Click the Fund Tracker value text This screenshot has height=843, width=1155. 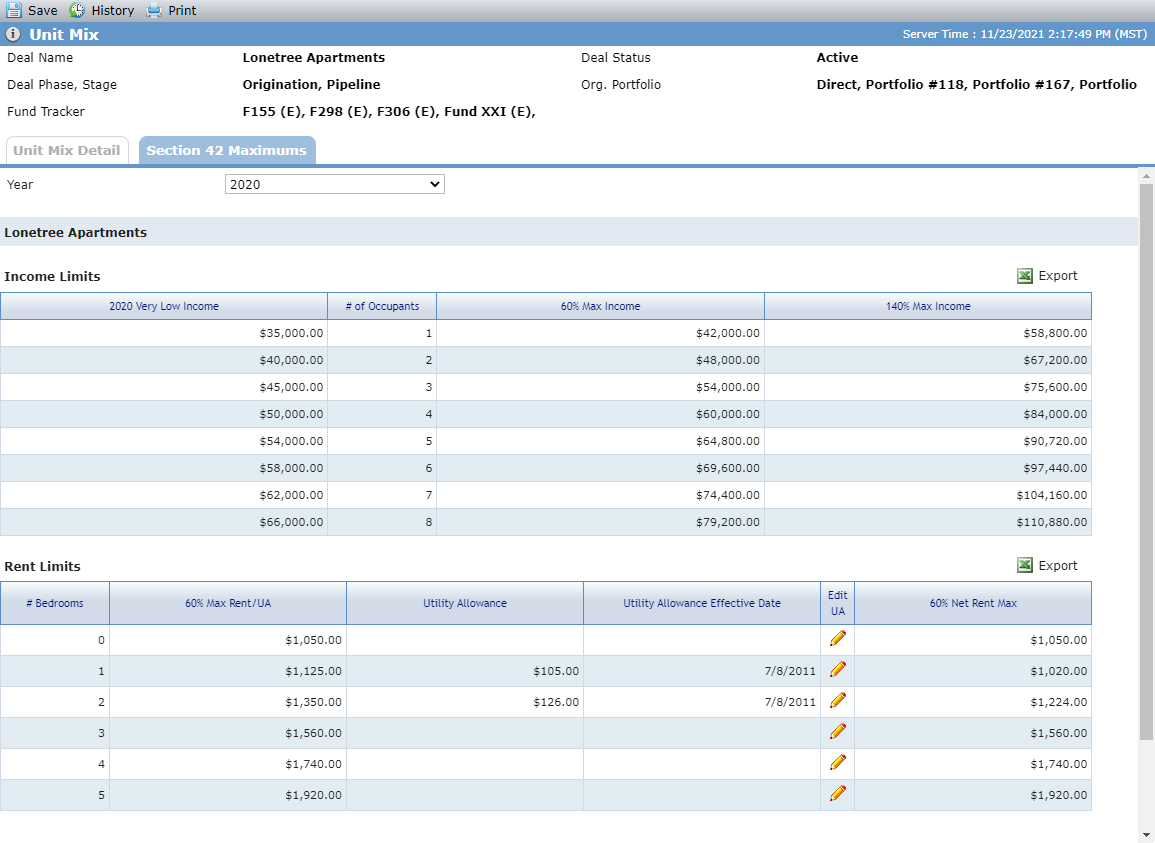tap(389, 112)
